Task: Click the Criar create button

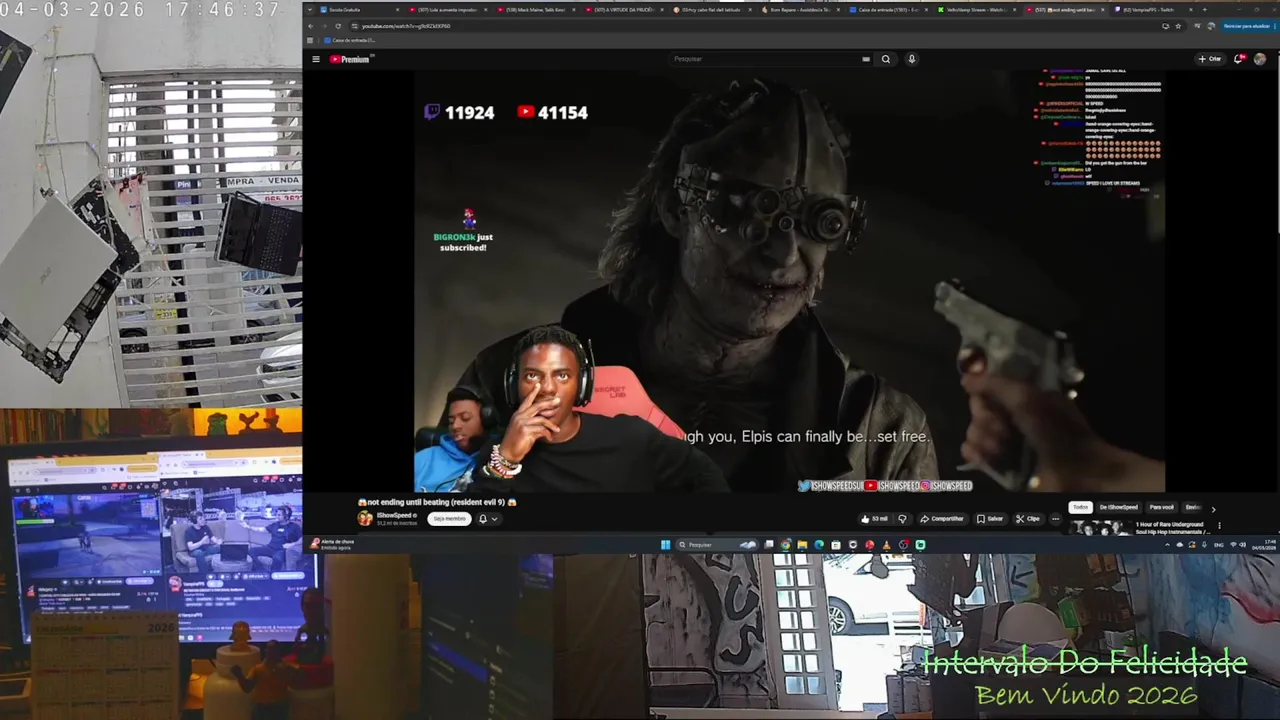Action: coord(1210,59)
